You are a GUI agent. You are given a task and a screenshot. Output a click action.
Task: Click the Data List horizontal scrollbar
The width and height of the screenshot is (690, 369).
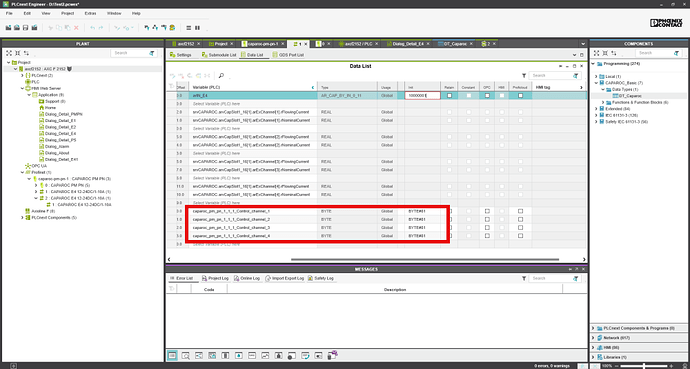coord(425,259)
